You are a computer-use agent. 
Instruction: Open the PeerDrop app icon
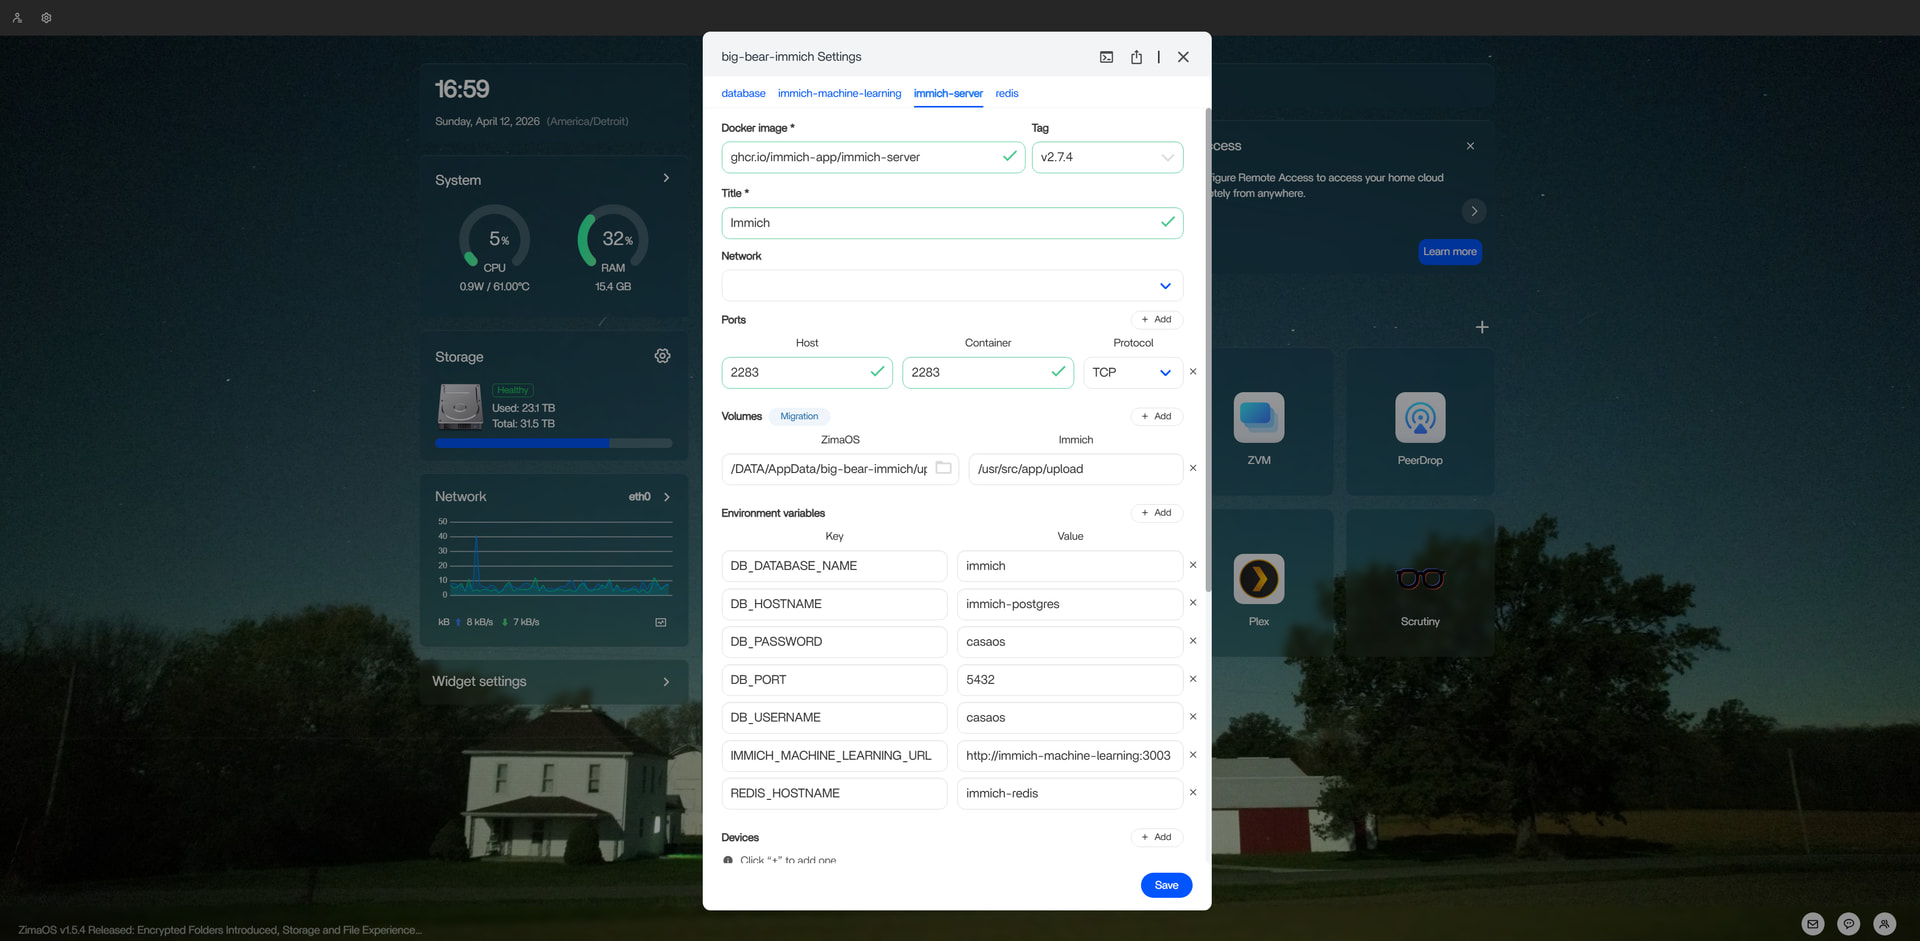click(1419, 418)
